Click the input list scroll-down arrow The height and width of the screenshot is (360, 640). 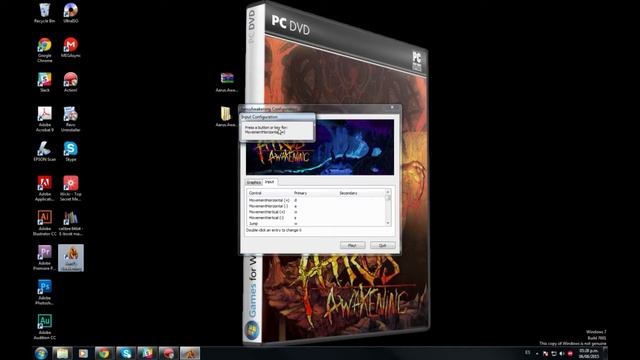click(x=388, y=223)
